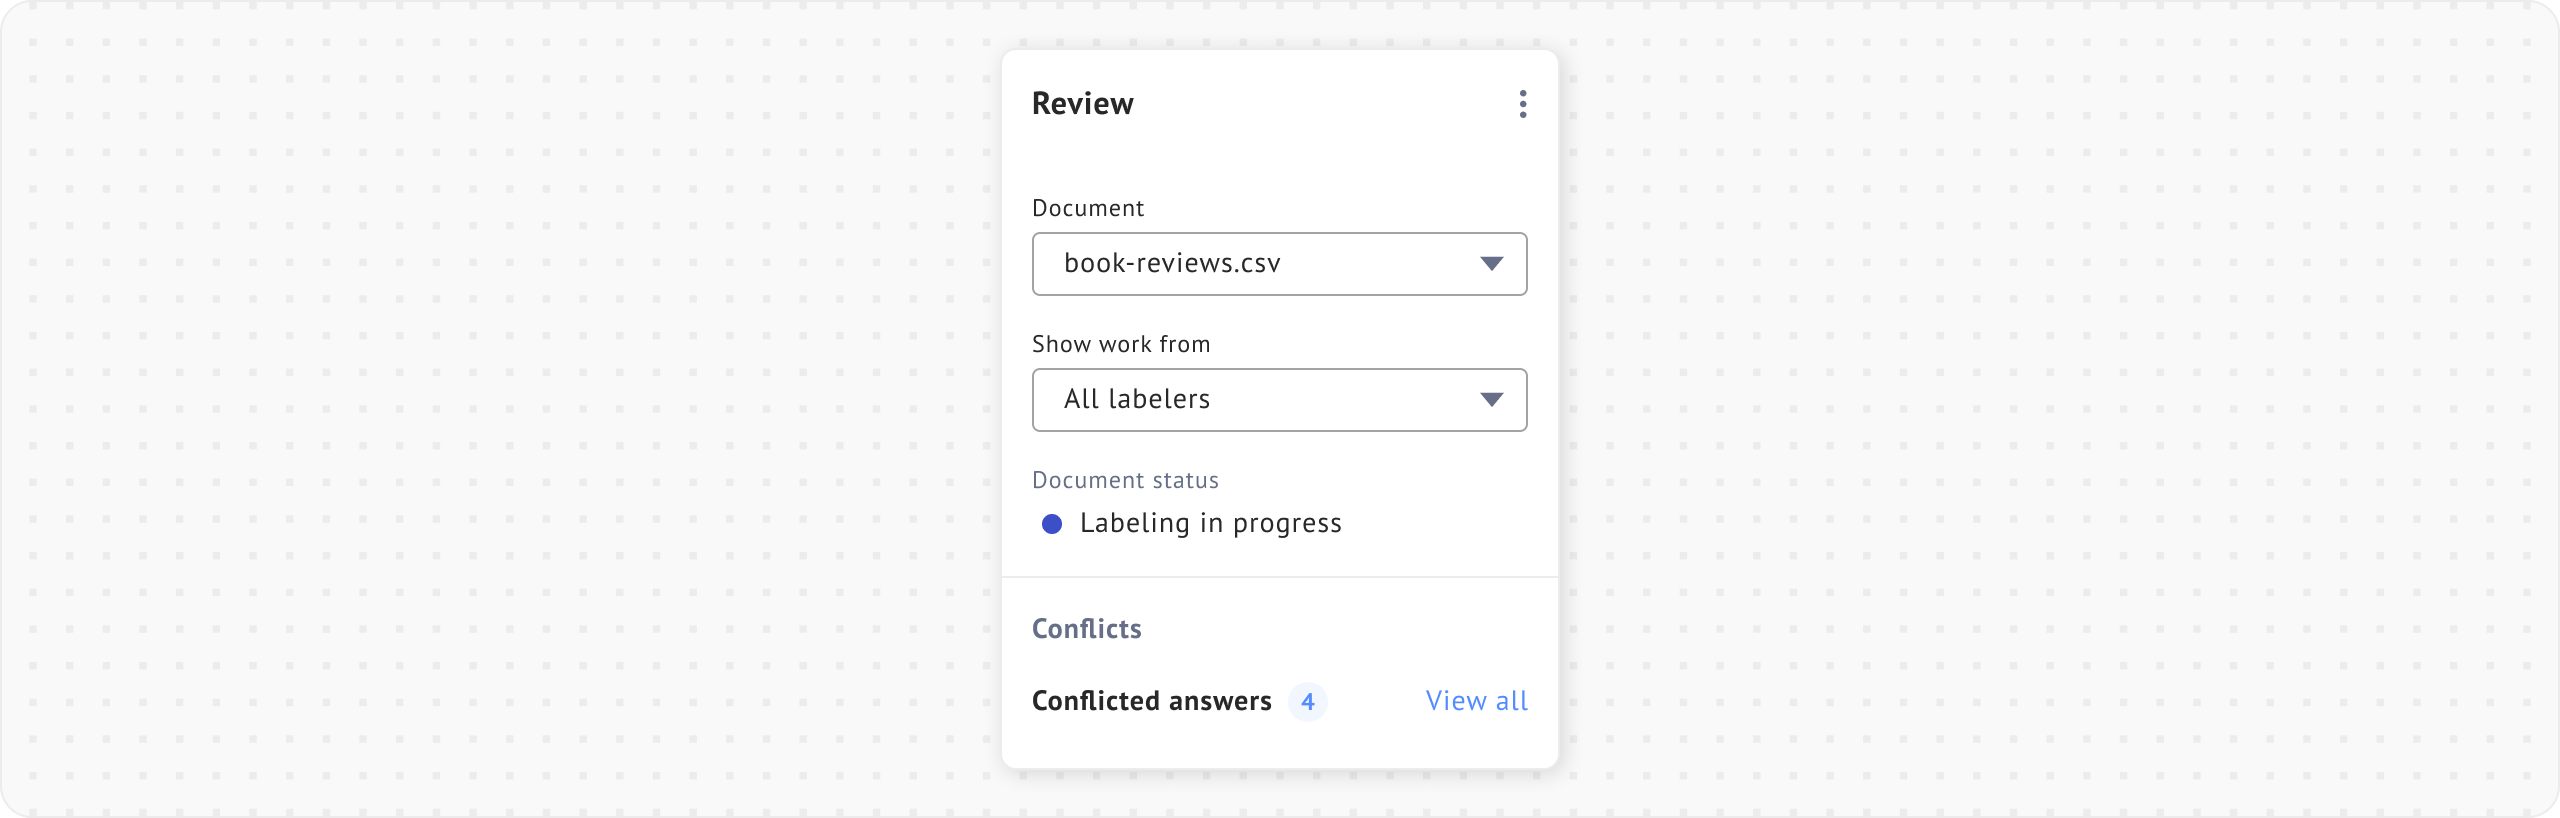Click the Document status label
Viewport: 2560px width, 818px height.
click(1125, 480)
